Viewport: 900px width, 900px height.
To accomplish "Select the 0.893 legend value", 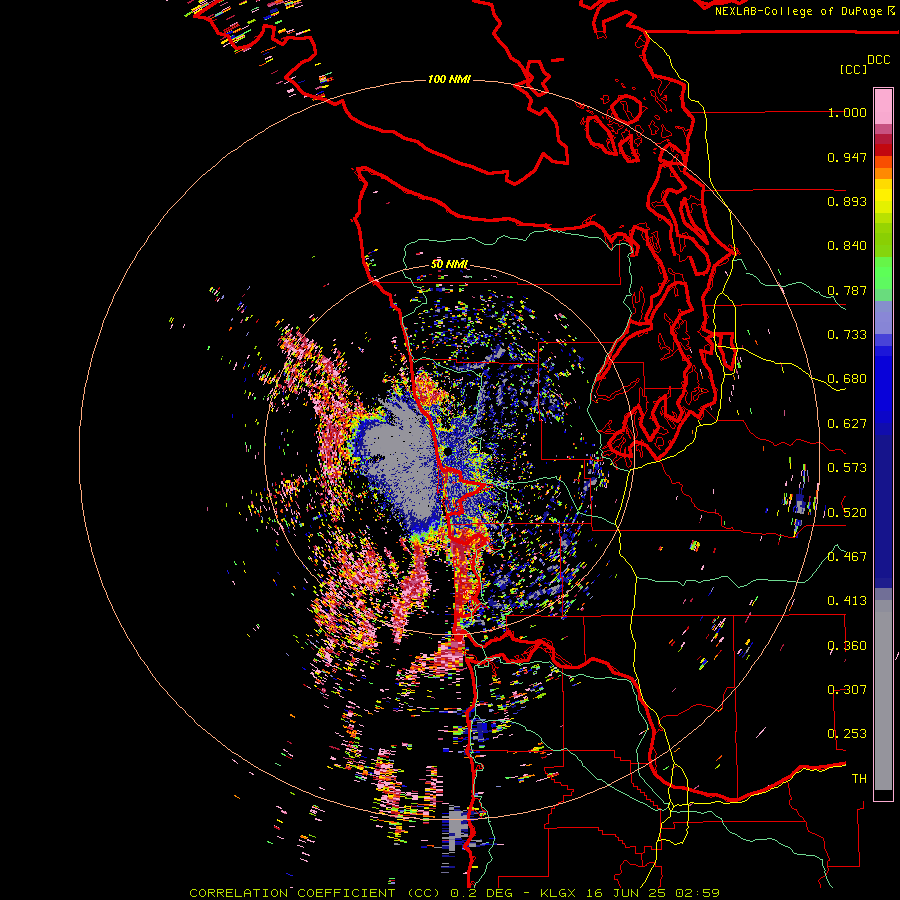I will click(847, 201).
